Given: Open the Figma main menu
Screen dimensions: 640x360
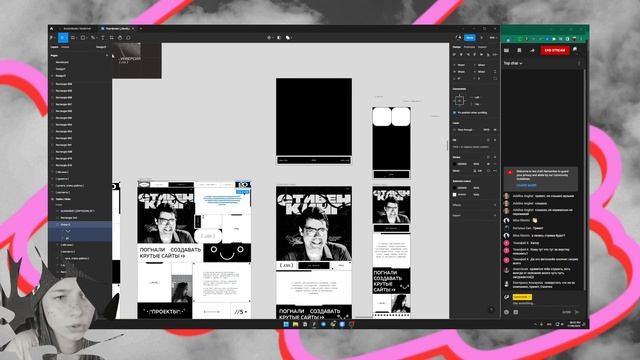Looking at the screenshot, I should point(52,38).
